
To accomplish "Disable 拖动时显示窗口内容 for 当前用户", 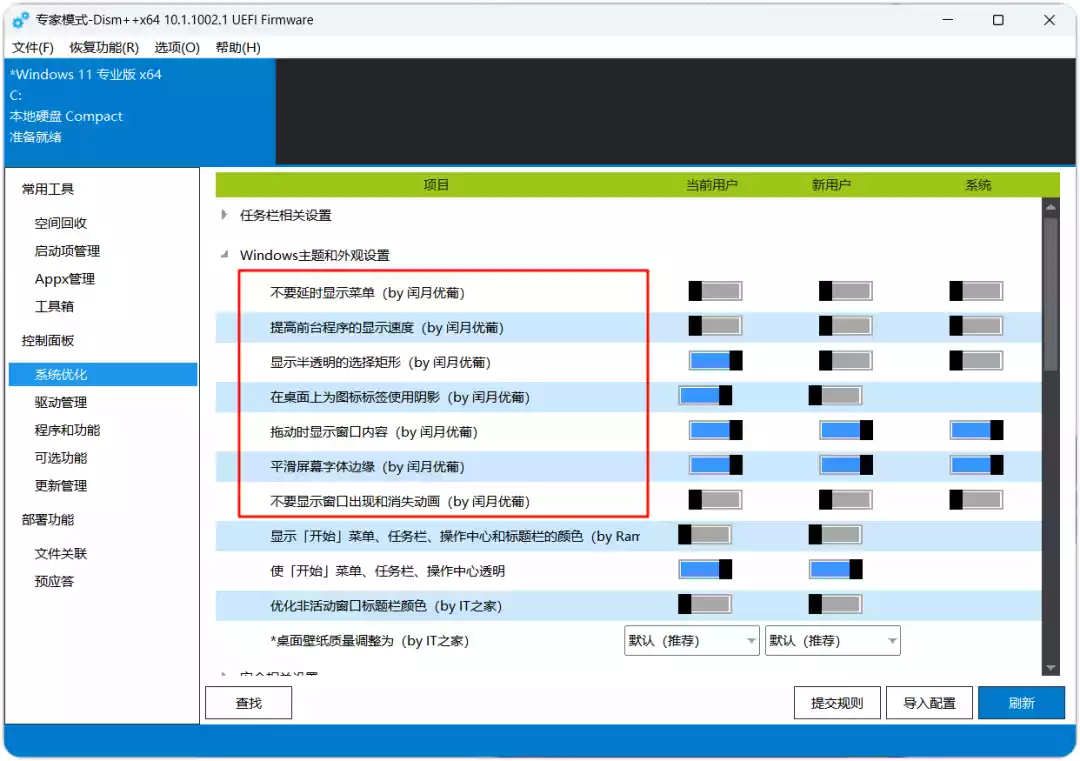I will coord(715,430).
